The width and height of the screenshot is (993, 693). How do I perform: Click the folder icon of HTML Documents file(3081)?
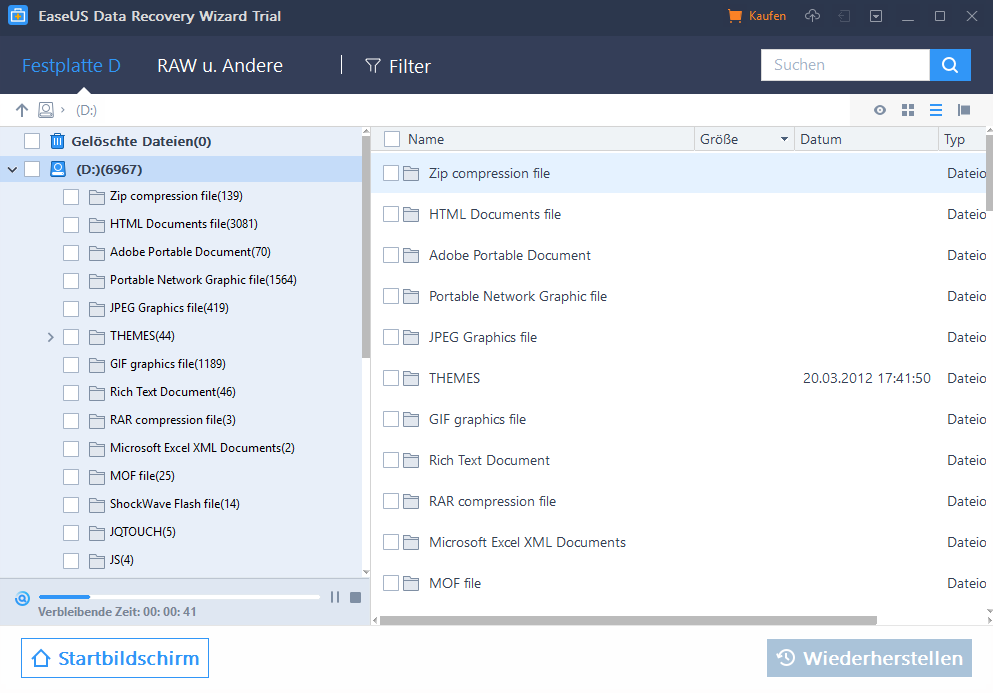point(97,225)
